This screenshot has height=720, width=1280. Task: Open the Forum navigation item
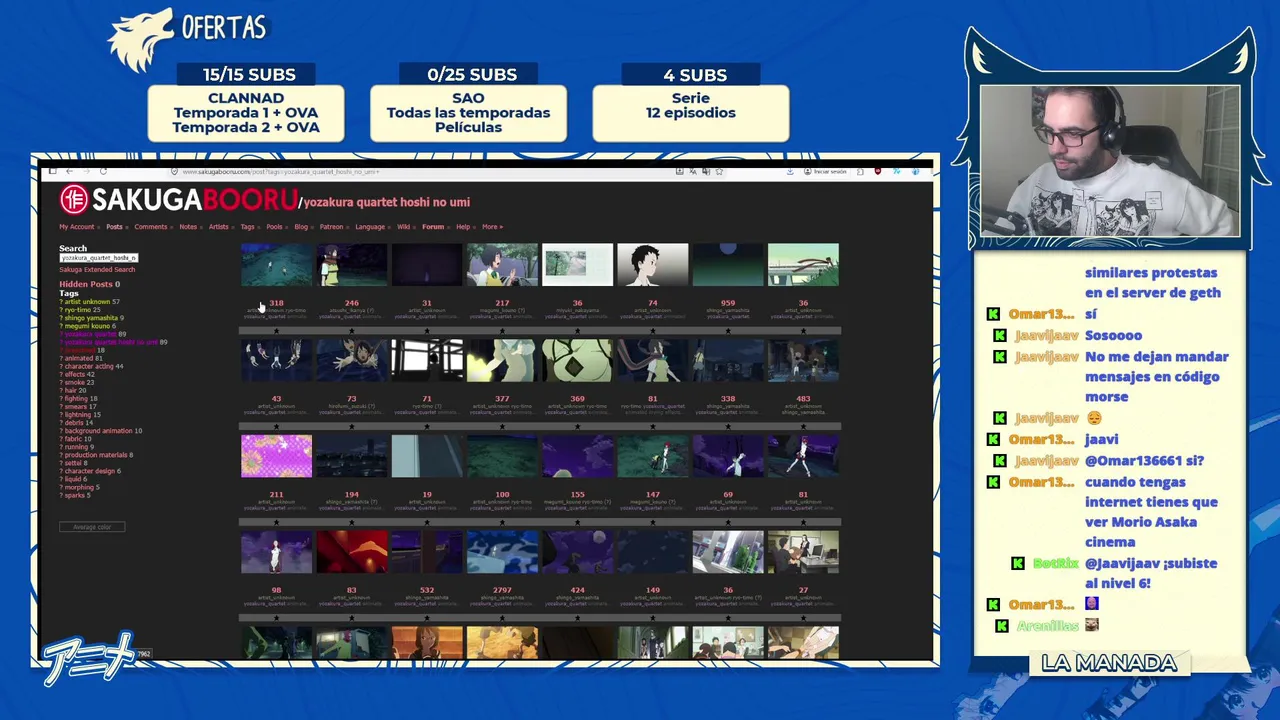432,227
